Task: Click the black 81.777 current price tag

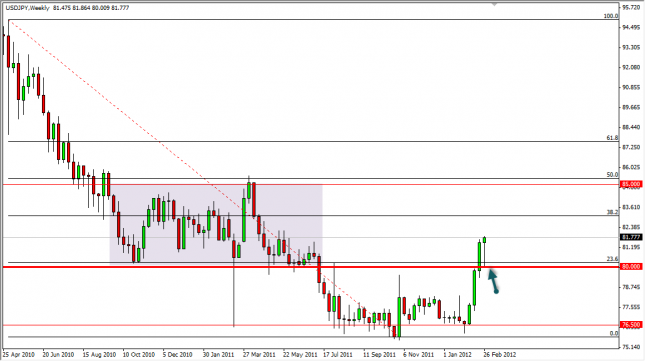Action: pyautogui.click(x=631, y=237)
